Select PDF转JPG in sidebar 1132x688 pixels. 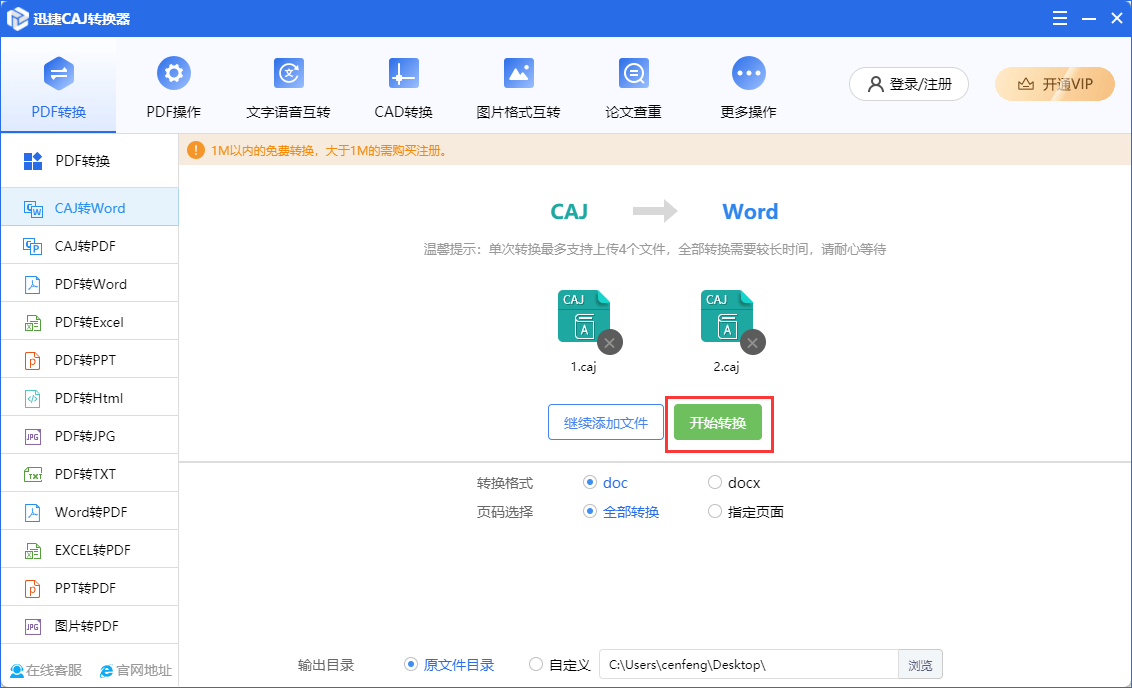pos(90,435)
